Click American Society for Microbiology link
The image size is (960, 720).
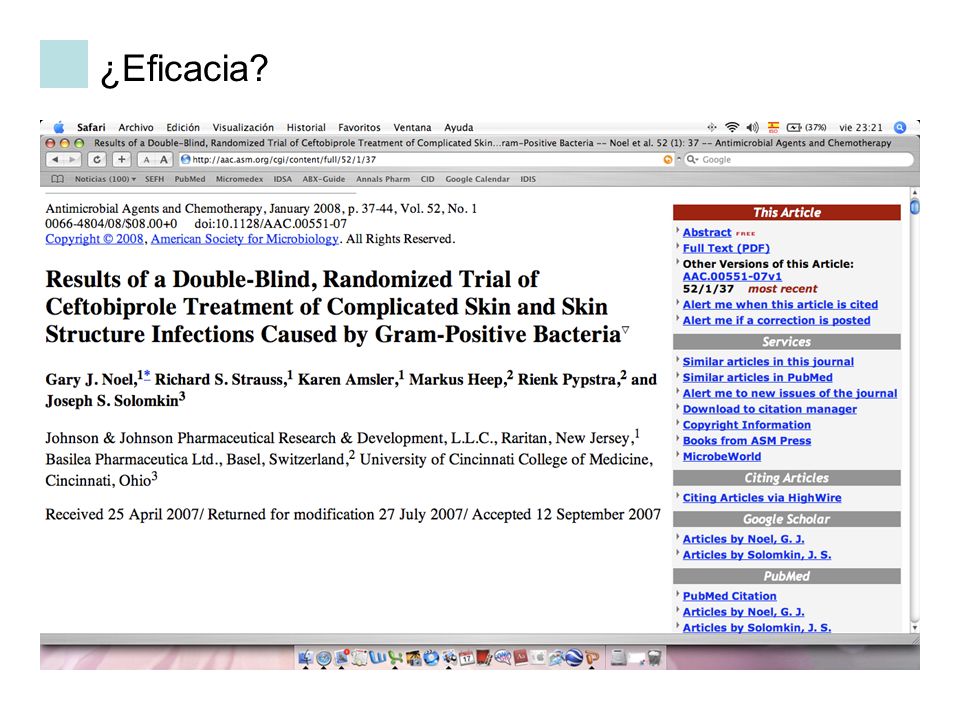245,239
